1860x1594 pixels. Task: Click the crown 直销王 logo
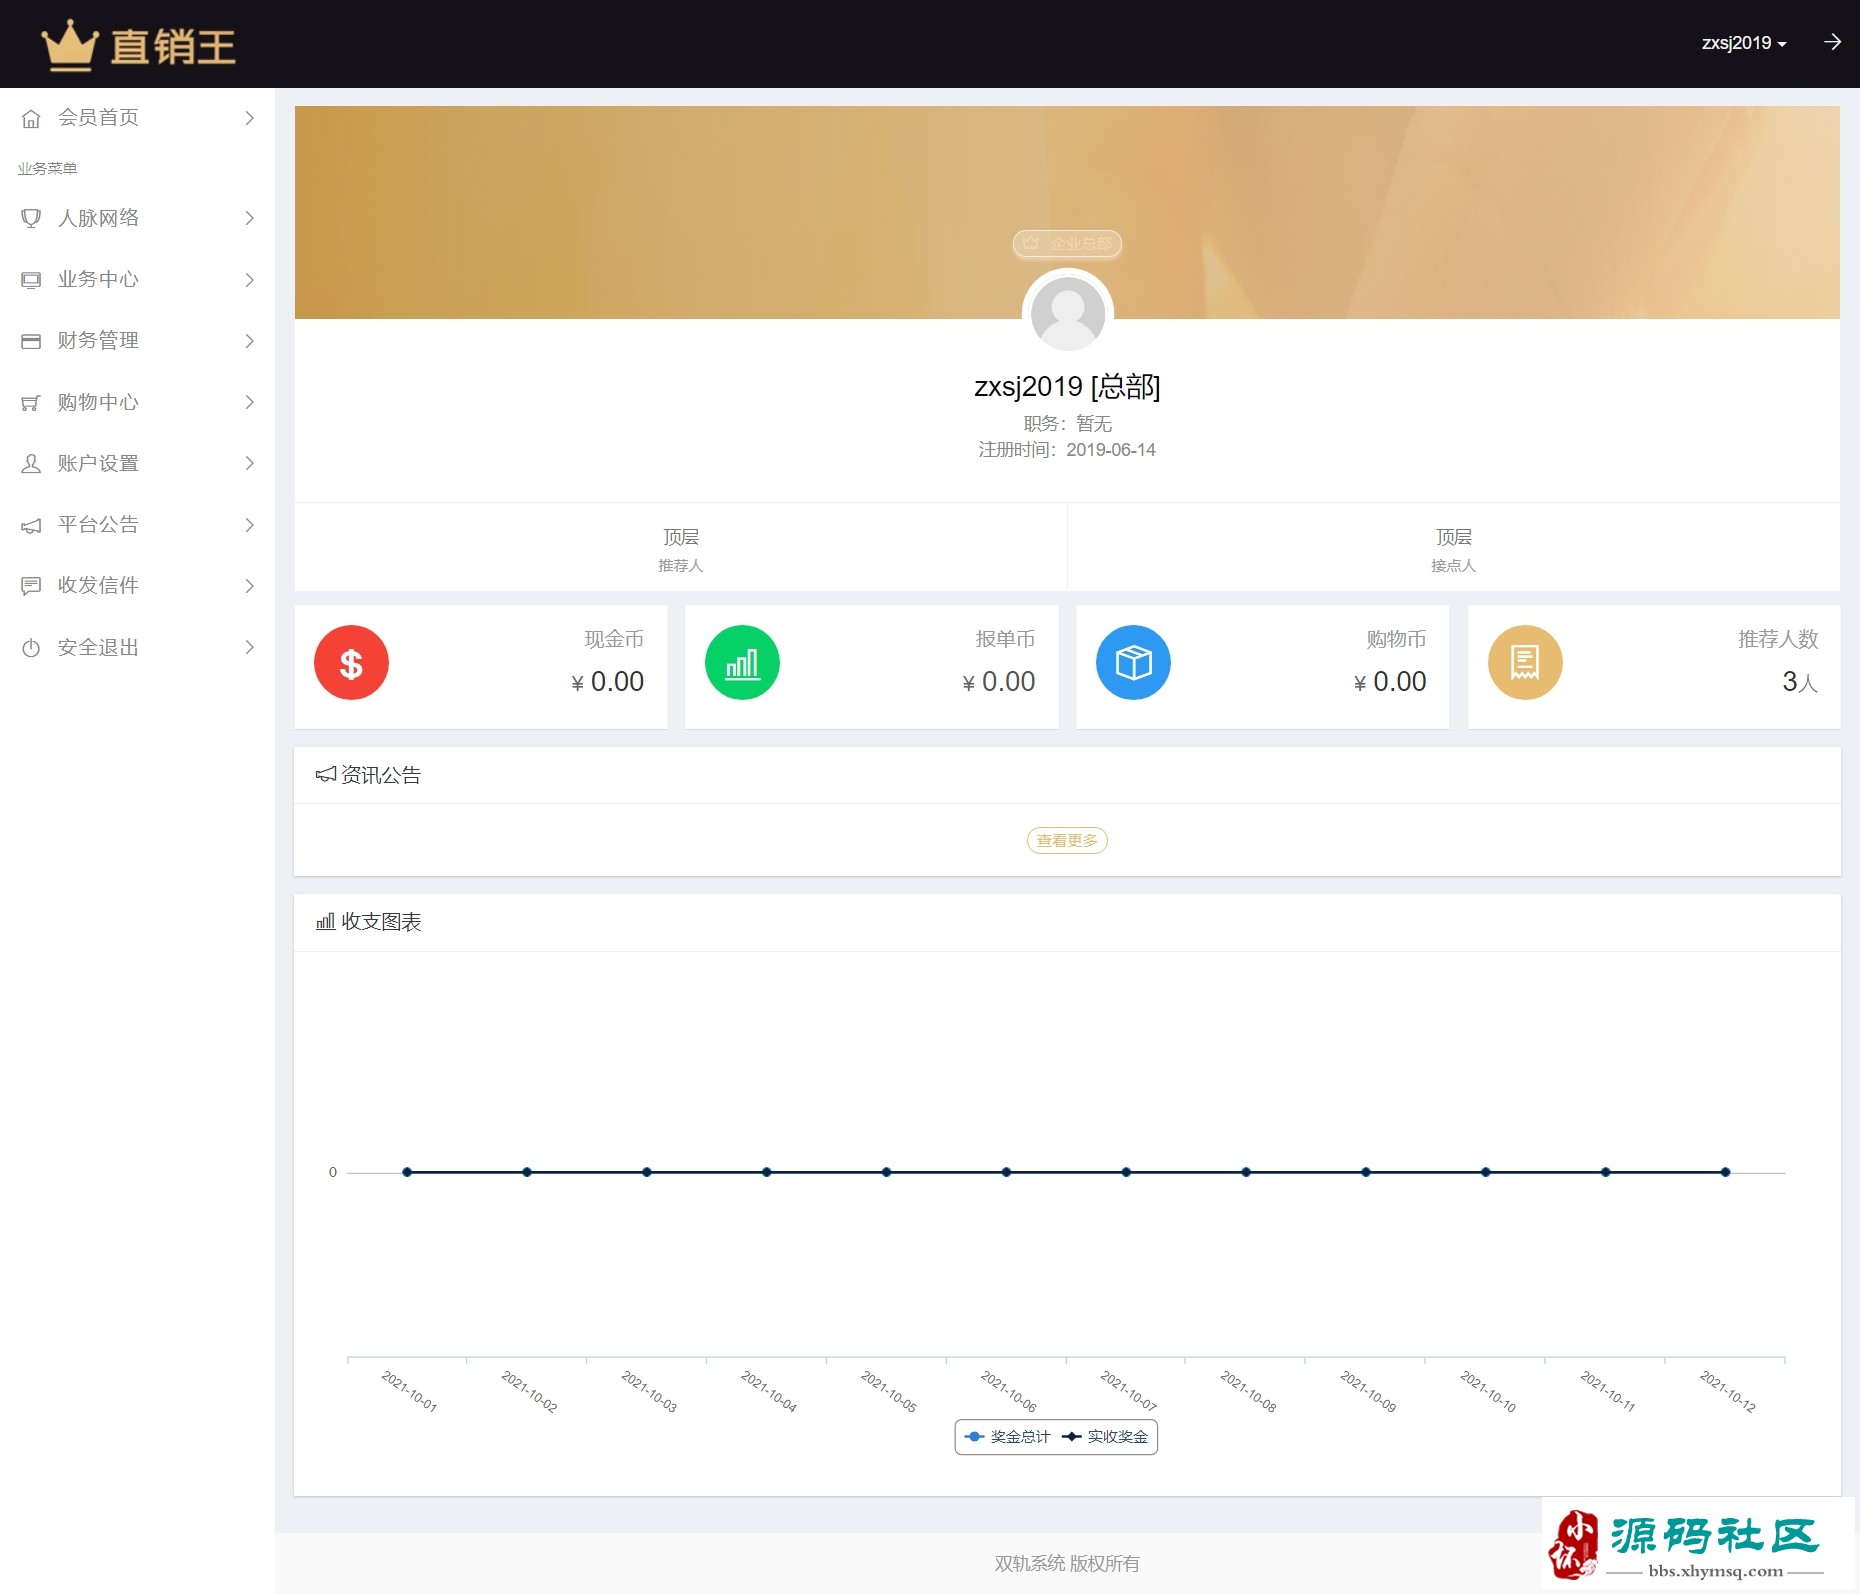(x=139, y=46)
